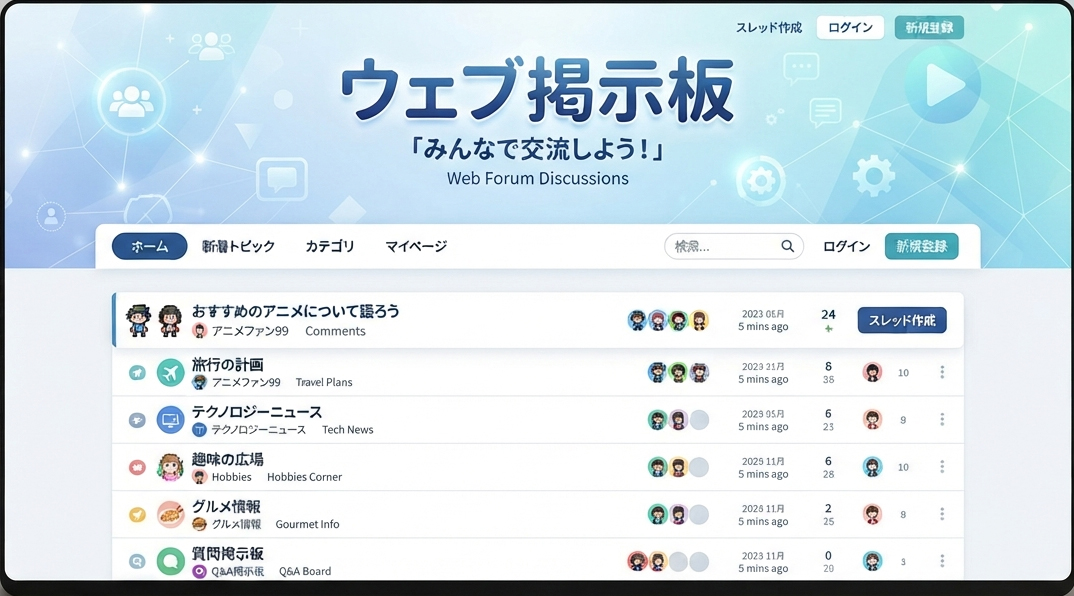Open thread おすすめのアニメについて語ろう
The height and width of the screenshot is (596, 1074).
pos(295,311)
